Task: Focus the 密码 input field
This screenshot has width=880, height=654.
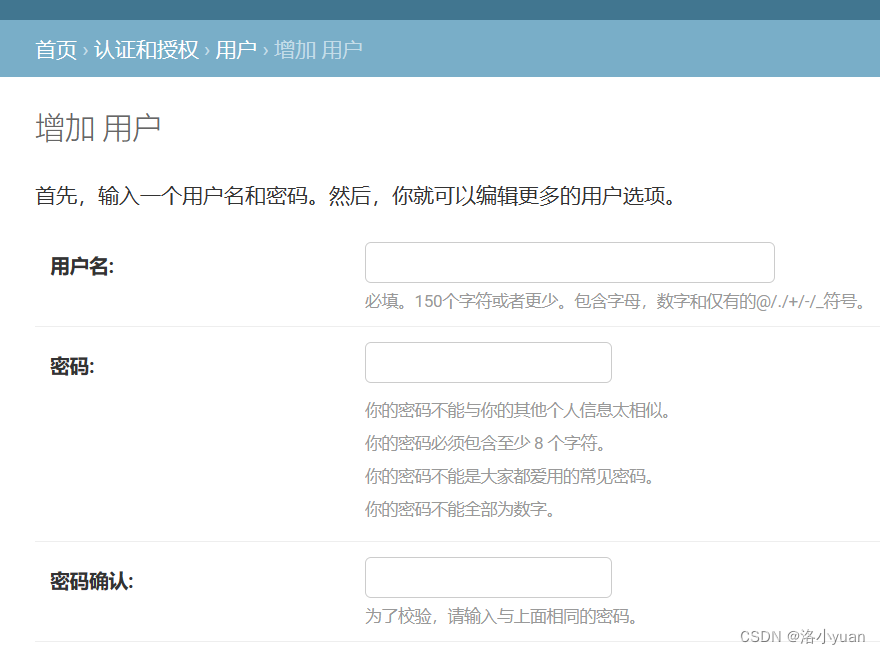Action: [488, 363]
